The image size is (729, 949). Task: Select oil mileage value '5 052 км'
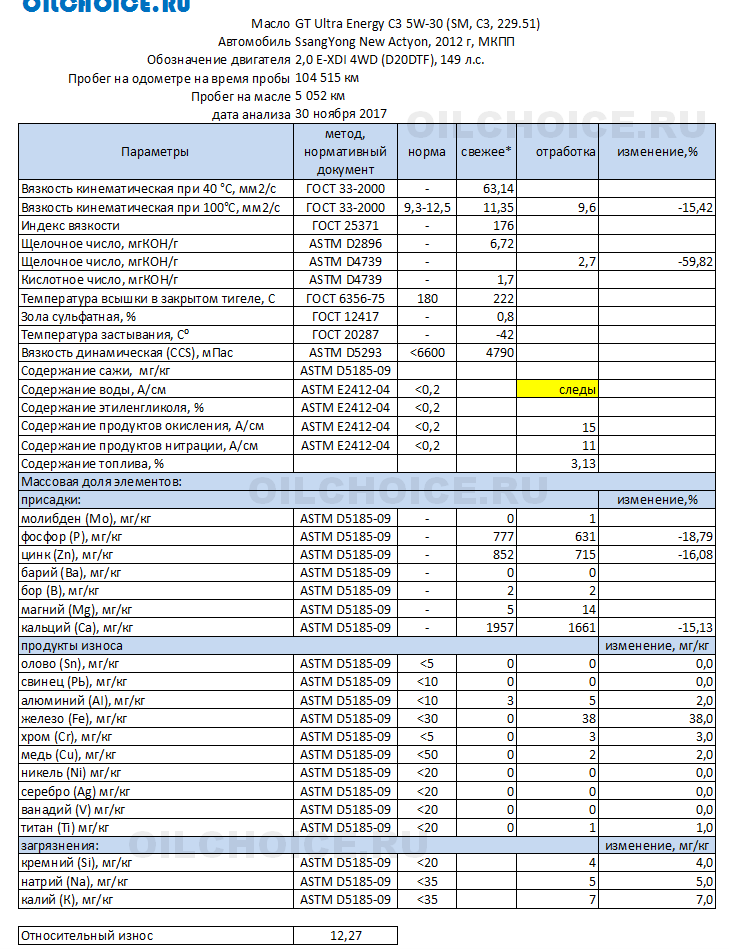click(x=320, y=96)
